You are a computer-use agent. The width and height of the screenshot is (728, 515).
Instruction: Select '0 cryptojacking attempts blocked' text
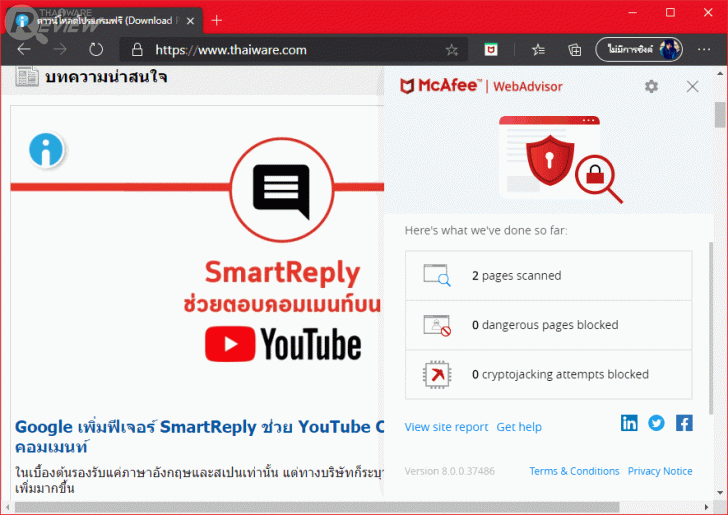pos(560,374)
